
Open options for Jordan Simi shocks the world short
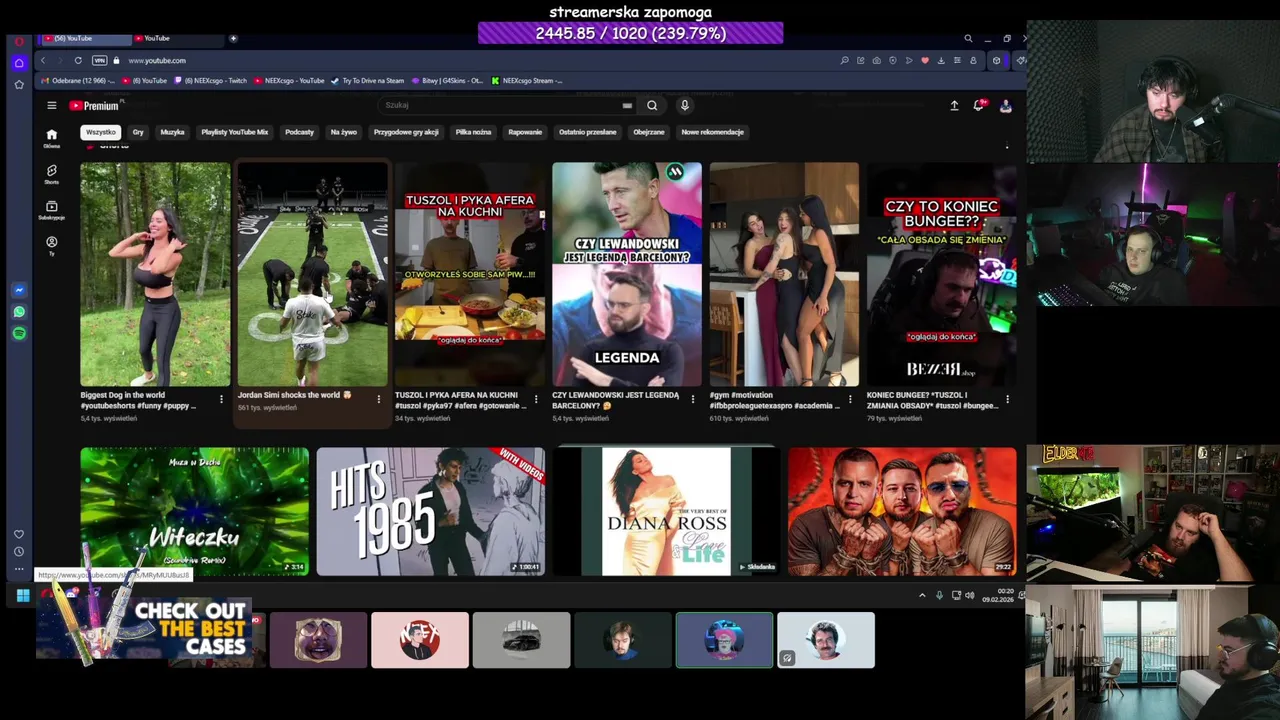(378, 399)
